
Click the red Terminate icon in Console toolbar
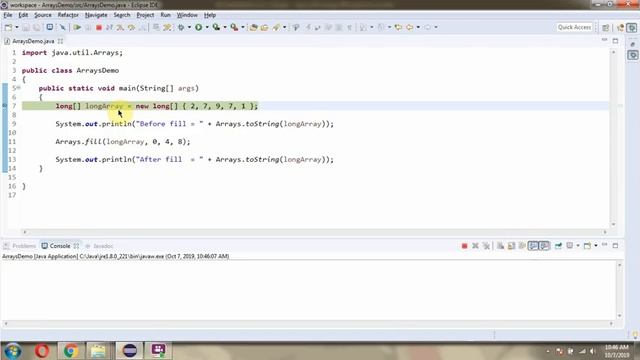(464, 246)
